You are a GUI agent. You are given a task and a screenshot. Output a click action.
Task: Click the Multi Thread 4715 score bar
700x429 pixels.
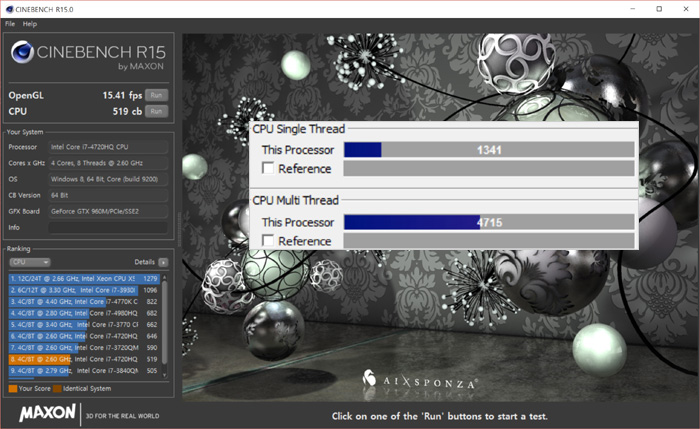pyautogui.click(x=489, y=222)
